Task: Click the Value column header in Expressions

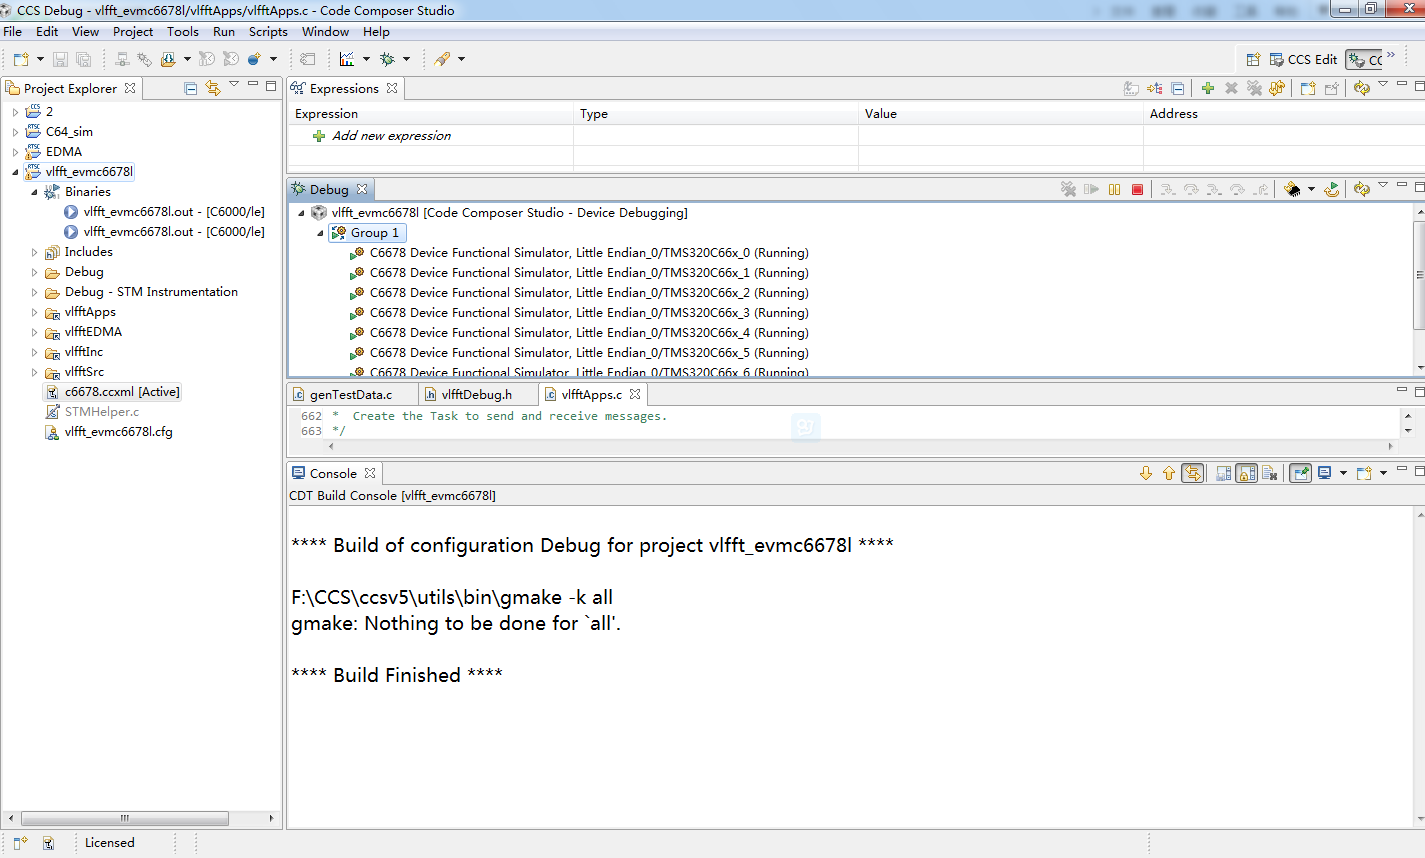Action: pyautogui.click(x=1000, y=114)
